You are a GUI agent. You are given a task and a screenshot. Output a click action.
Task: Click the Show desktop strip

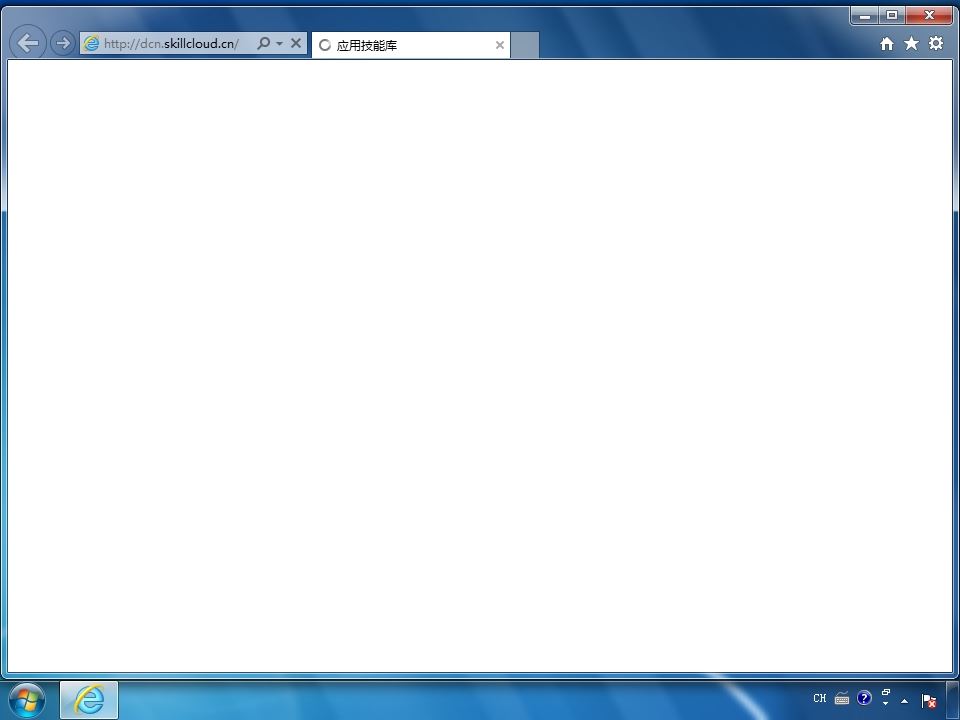pyautogui.click(x=953, y=700)
